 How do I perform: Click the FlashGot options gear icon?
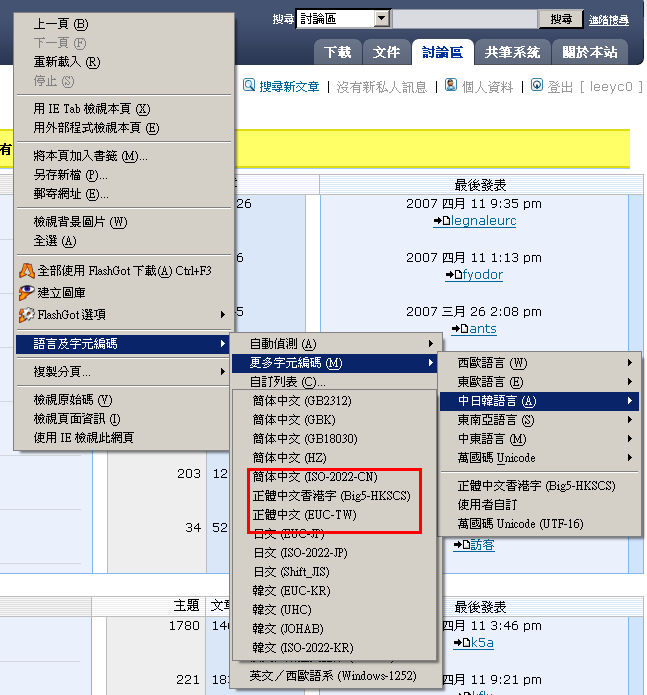[x=27, y=315]
